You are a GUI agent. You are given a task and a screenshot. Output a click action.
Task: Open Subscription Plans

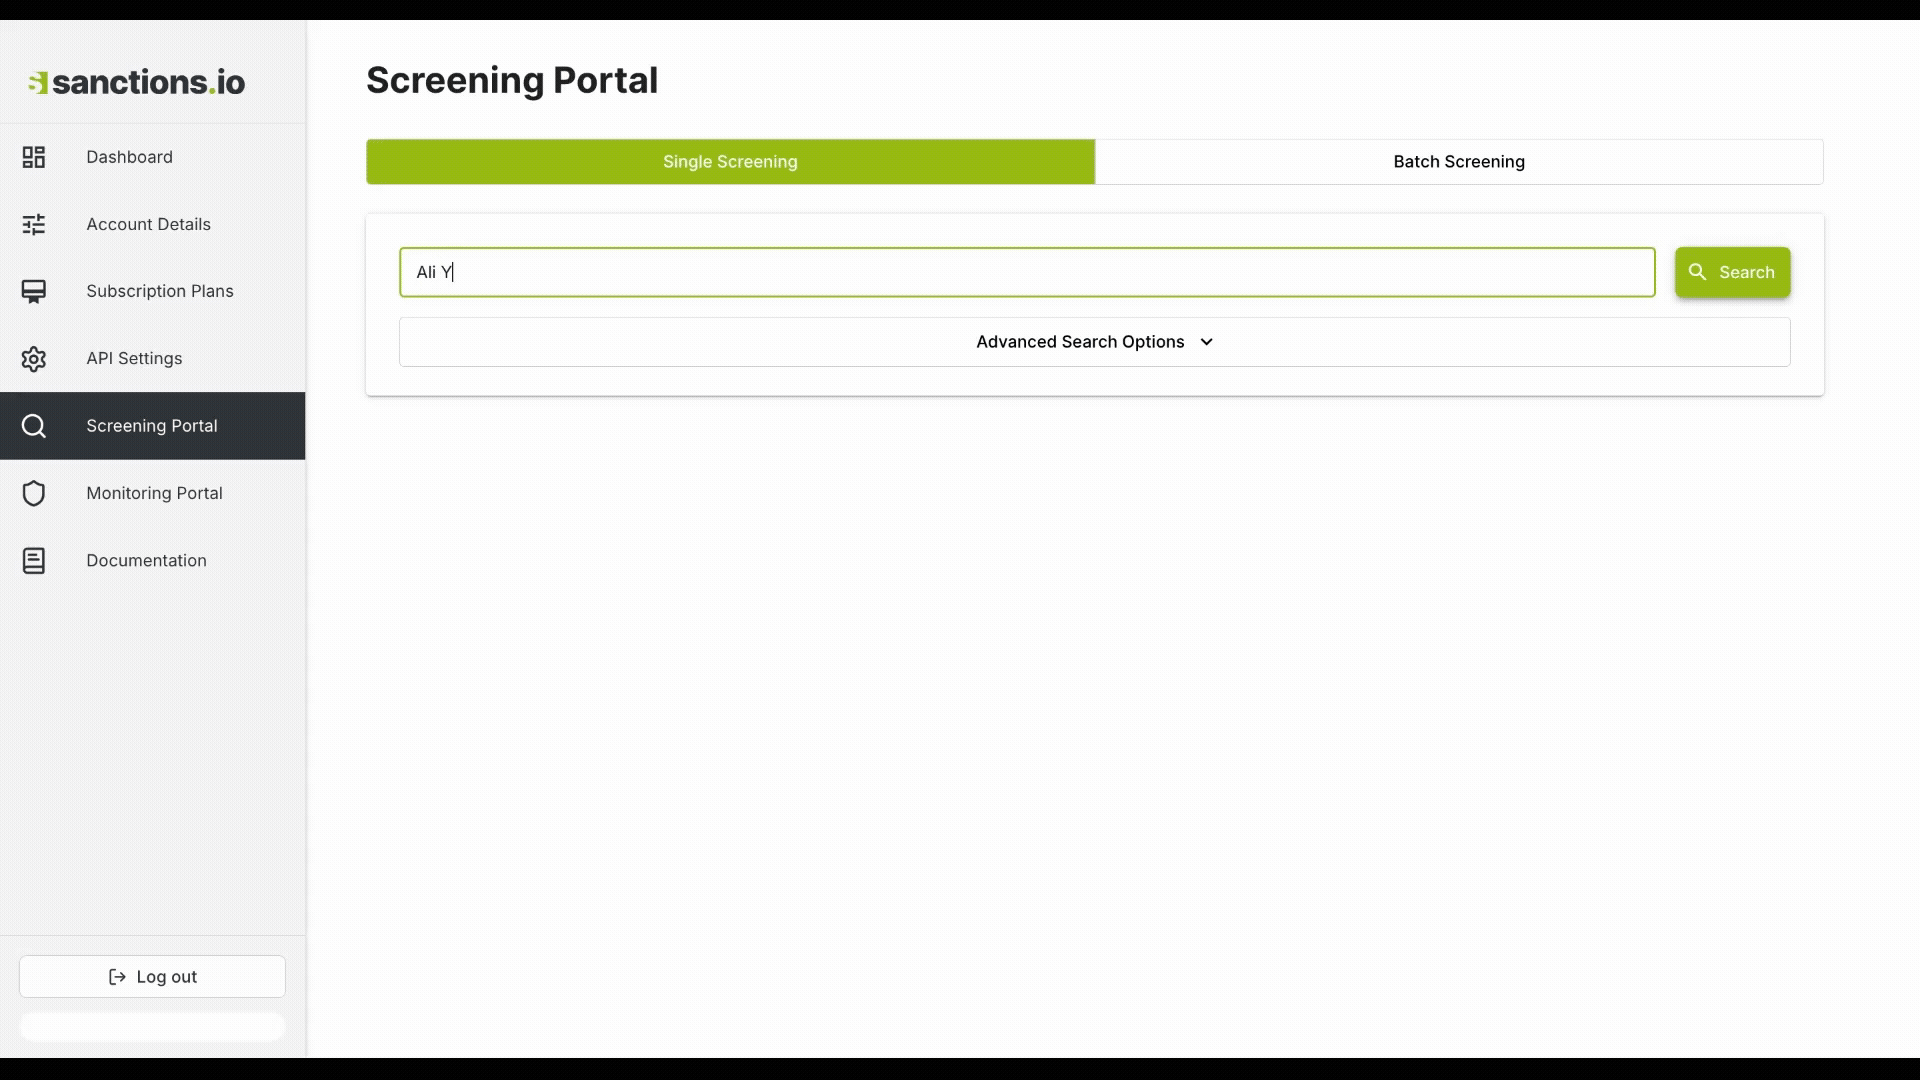click(153, 291)
